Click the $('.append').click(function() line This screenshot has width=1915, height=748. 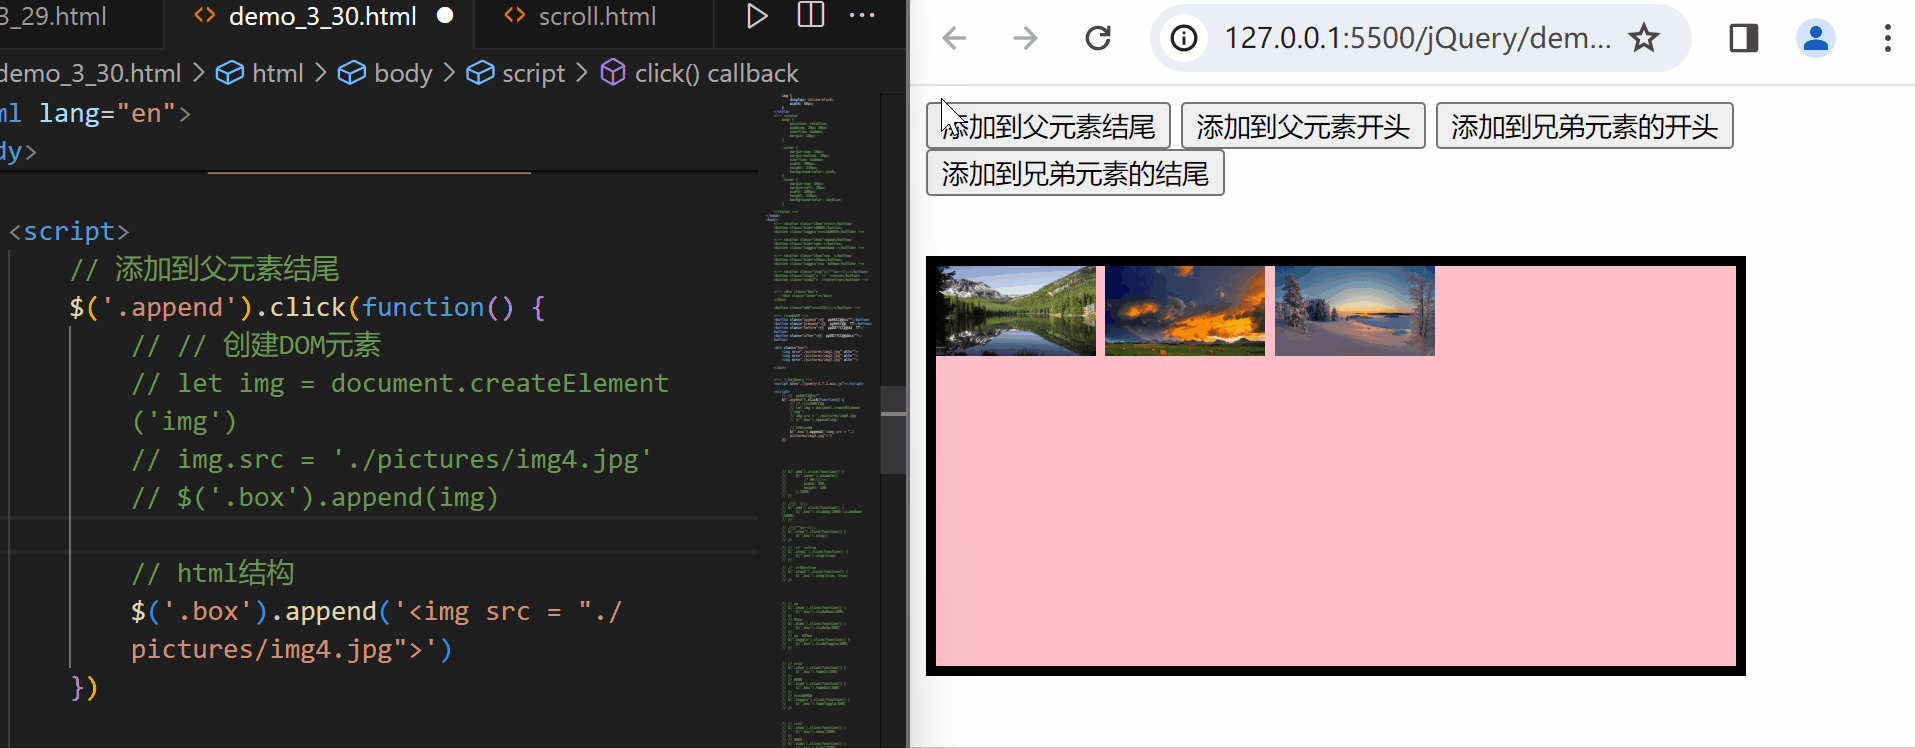(307, 307)
